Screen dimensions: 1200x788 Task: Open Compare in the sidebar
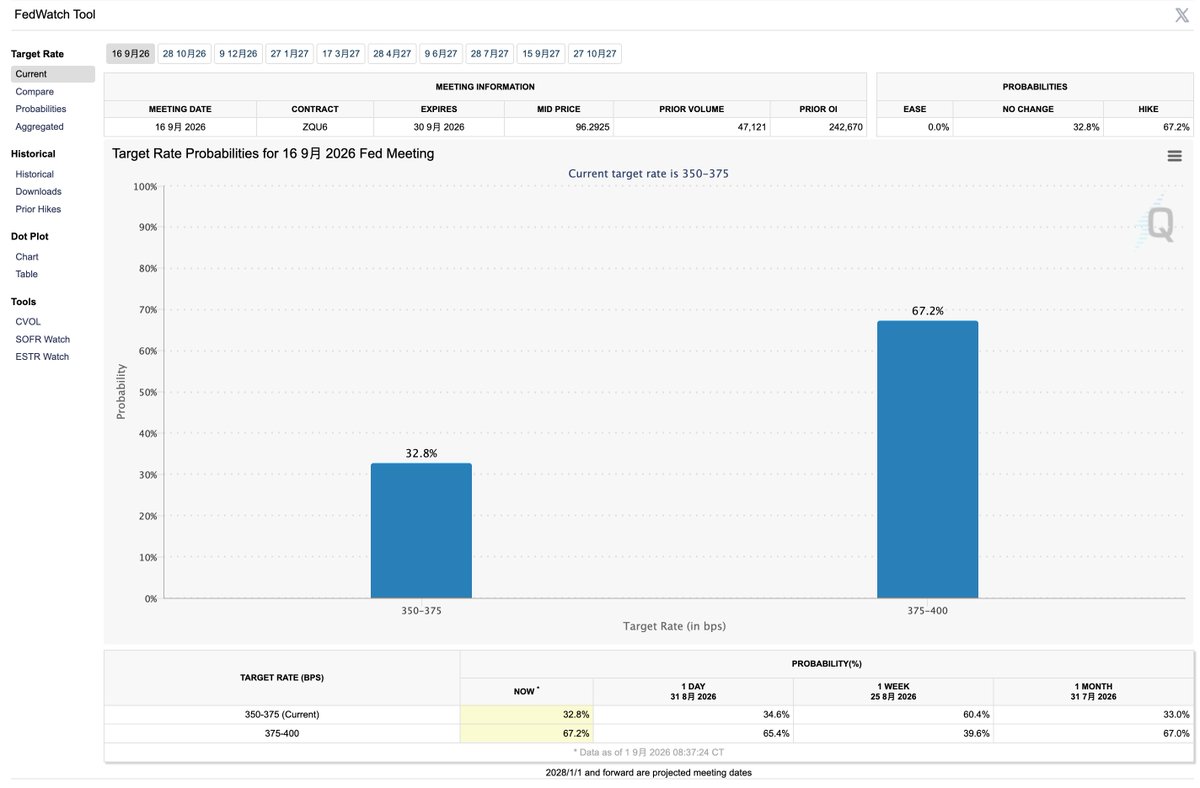tap(35, 92)
